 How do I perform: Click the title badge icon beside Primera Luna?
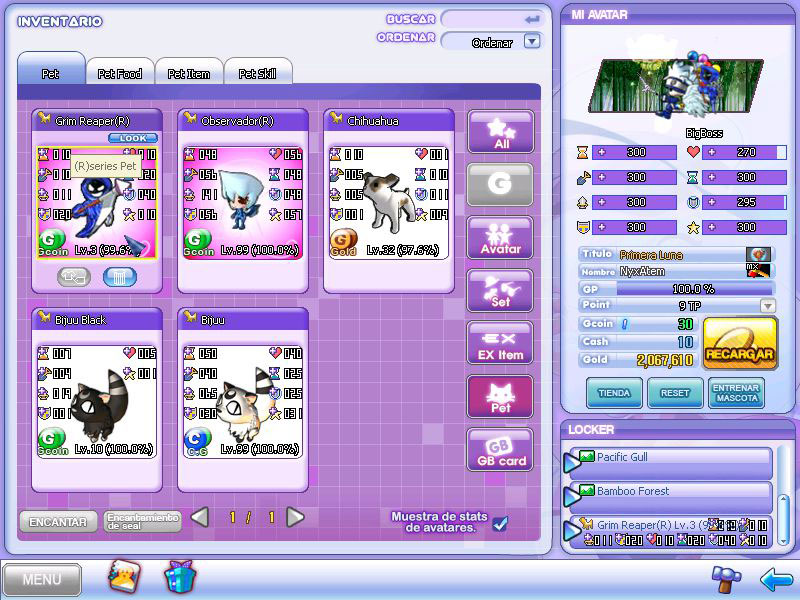pyautogui.click(x=758, y=254)
